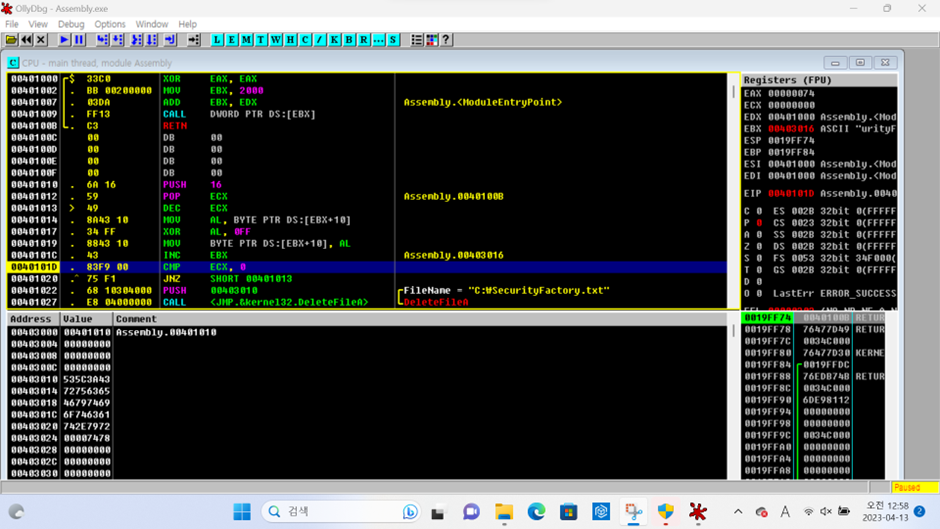
Task: Click the Step into toolbar icon
Action: coord(103,40)
